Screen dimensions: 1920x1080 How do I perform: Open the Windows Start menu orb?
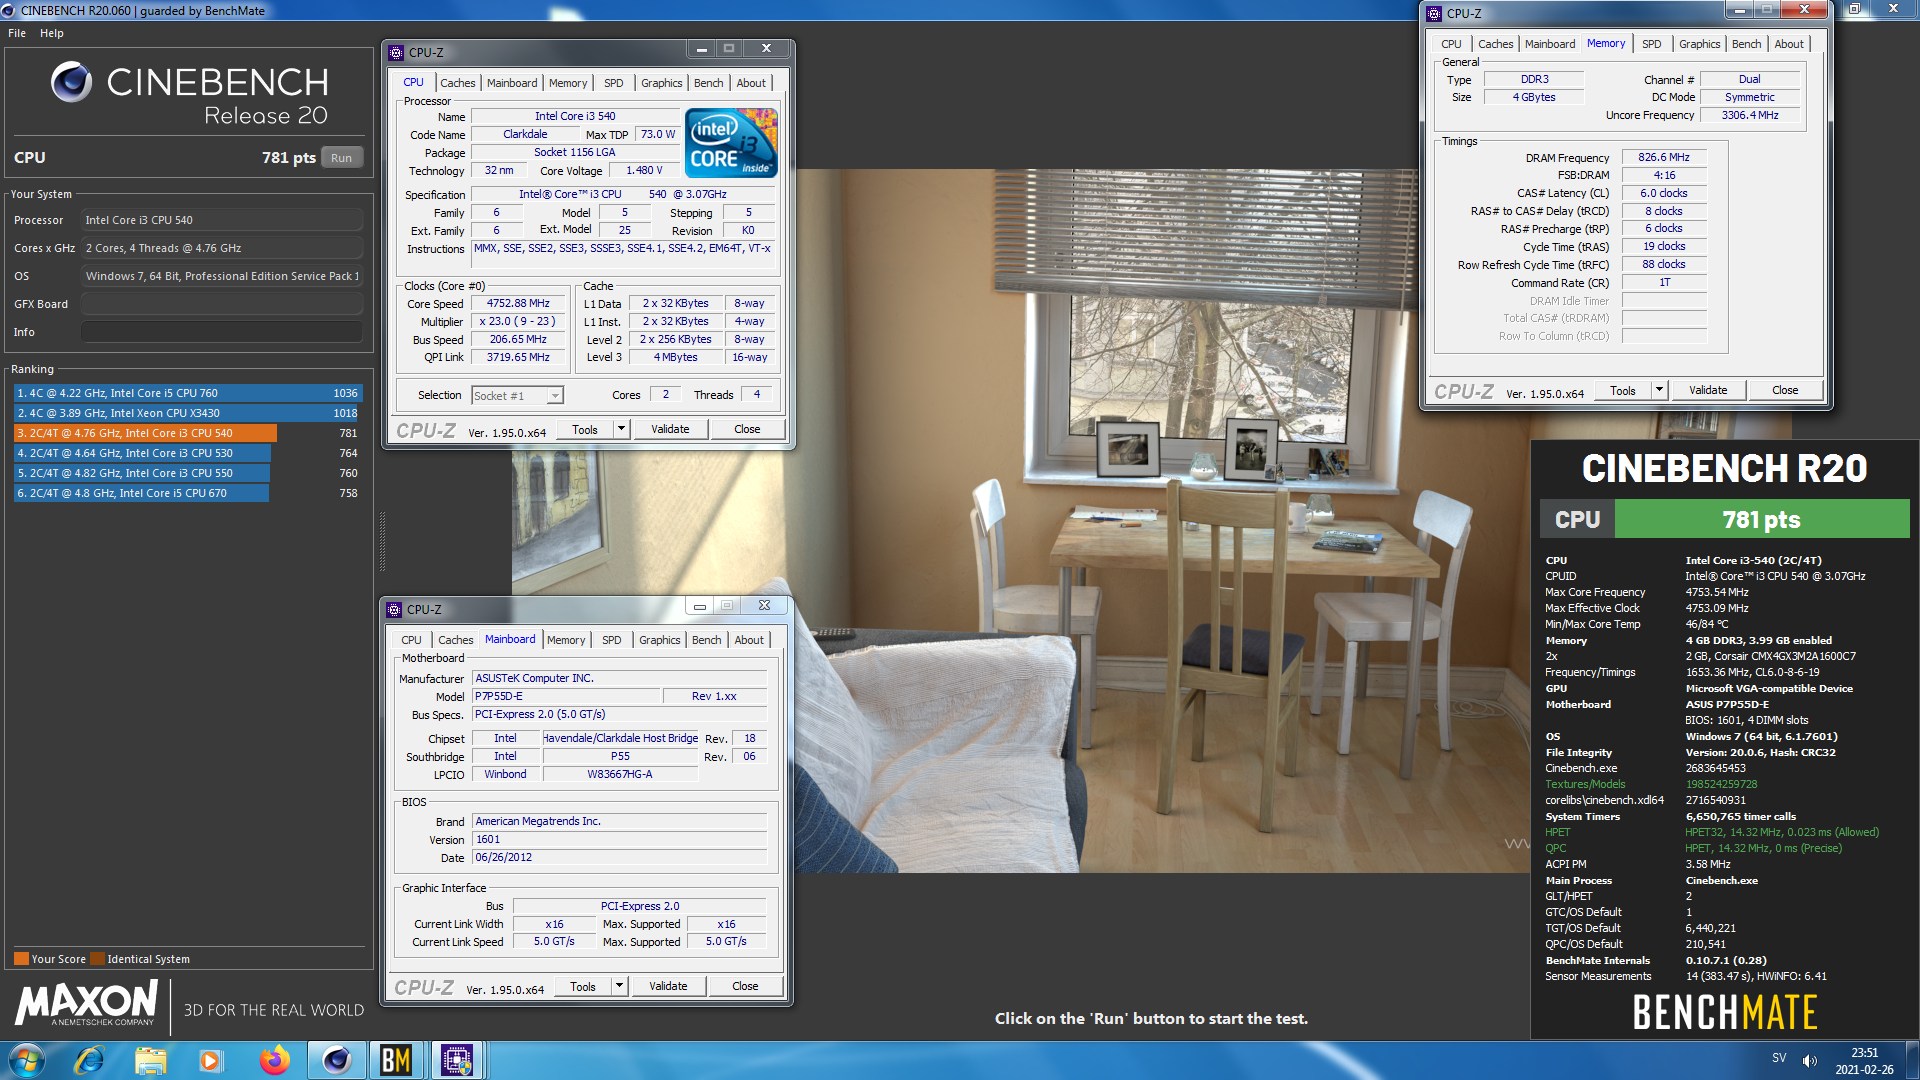pos(26,1060)
